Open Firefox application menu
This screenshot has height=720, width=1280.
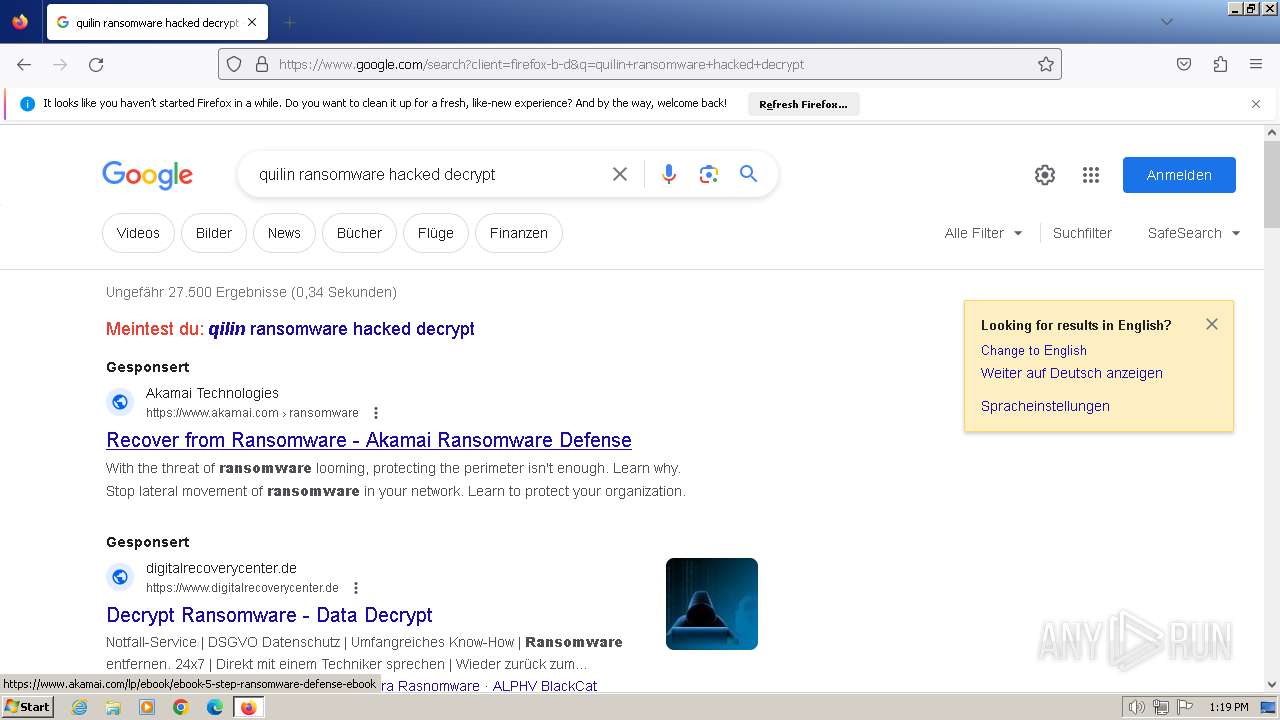tap(1256, 64)
